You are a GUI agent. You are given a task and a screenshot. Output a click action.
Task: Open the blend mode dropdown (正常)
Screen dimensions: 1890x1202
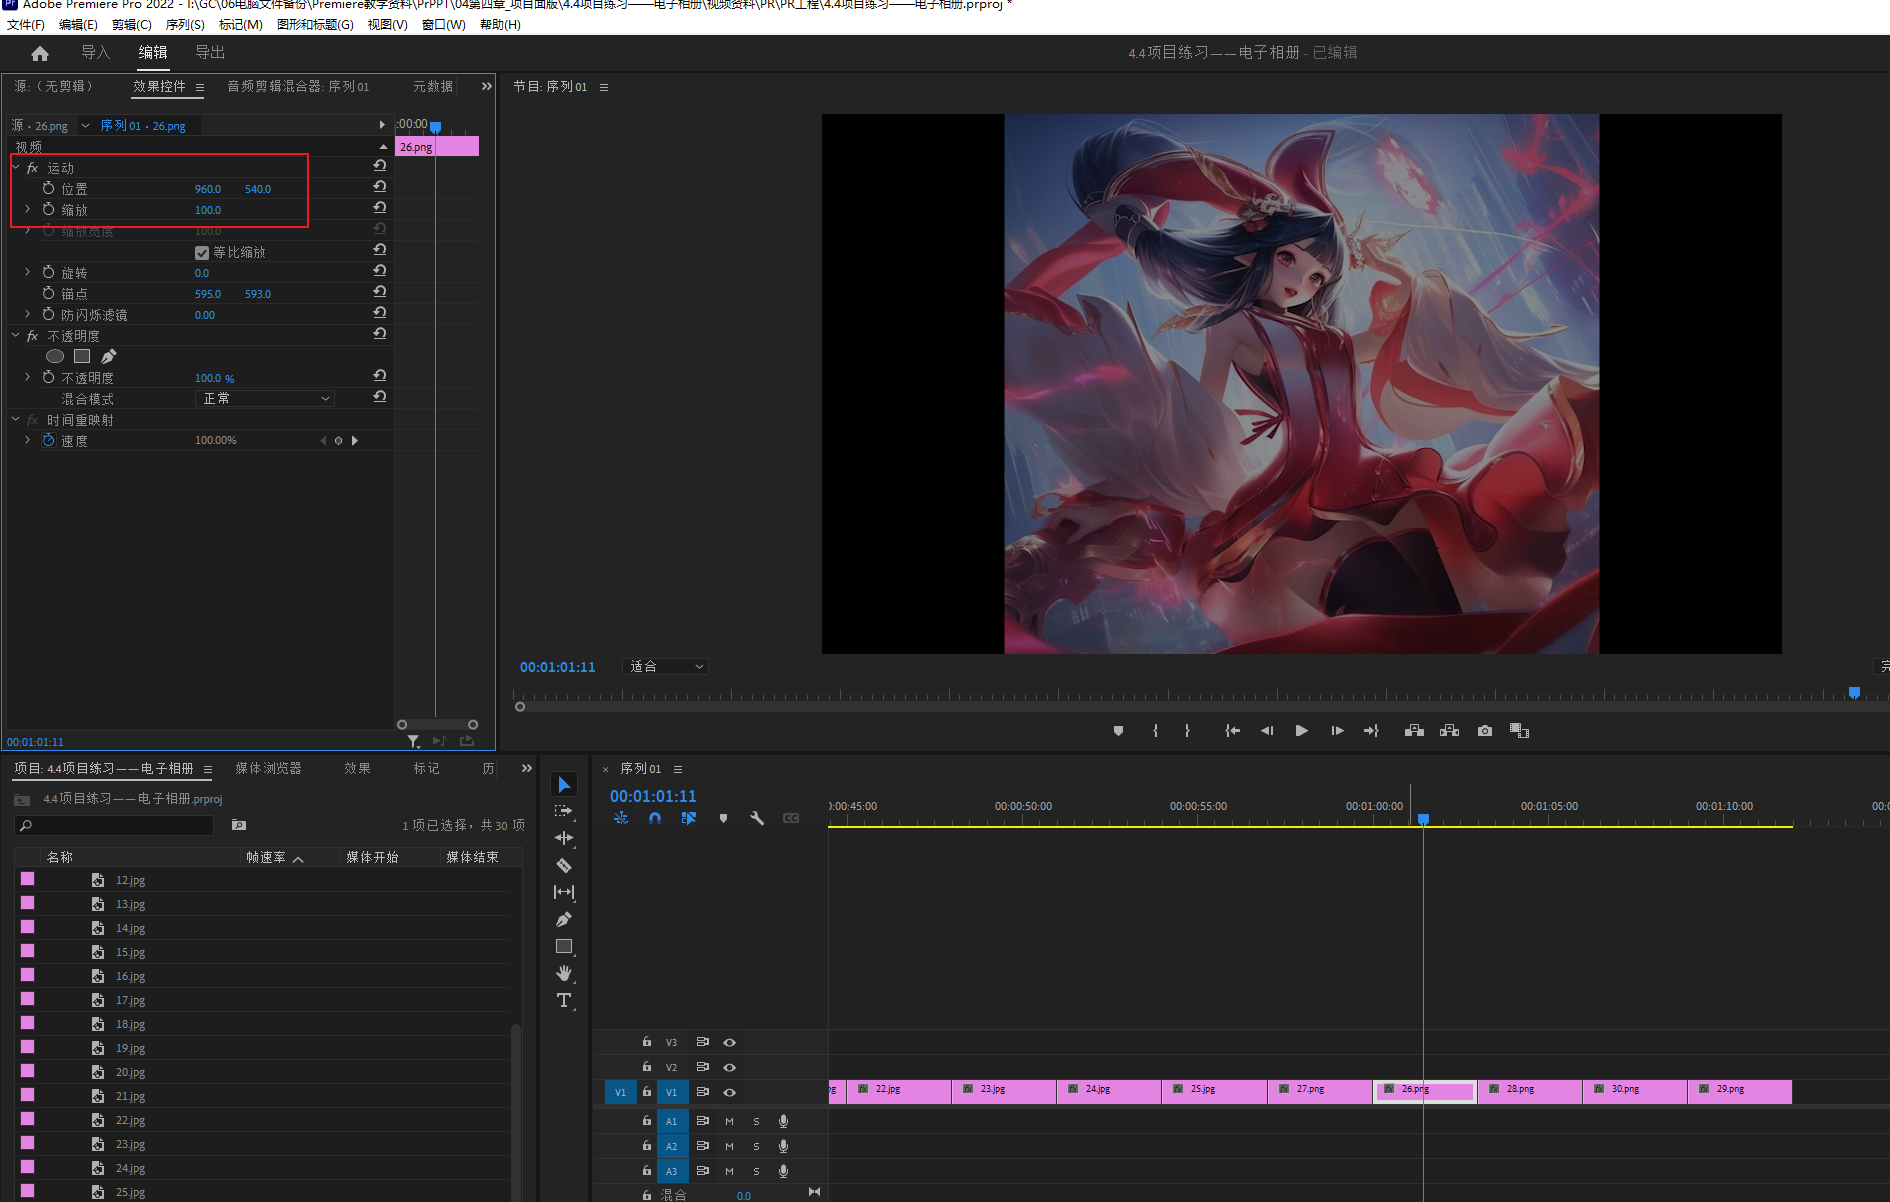coord(265,399)
